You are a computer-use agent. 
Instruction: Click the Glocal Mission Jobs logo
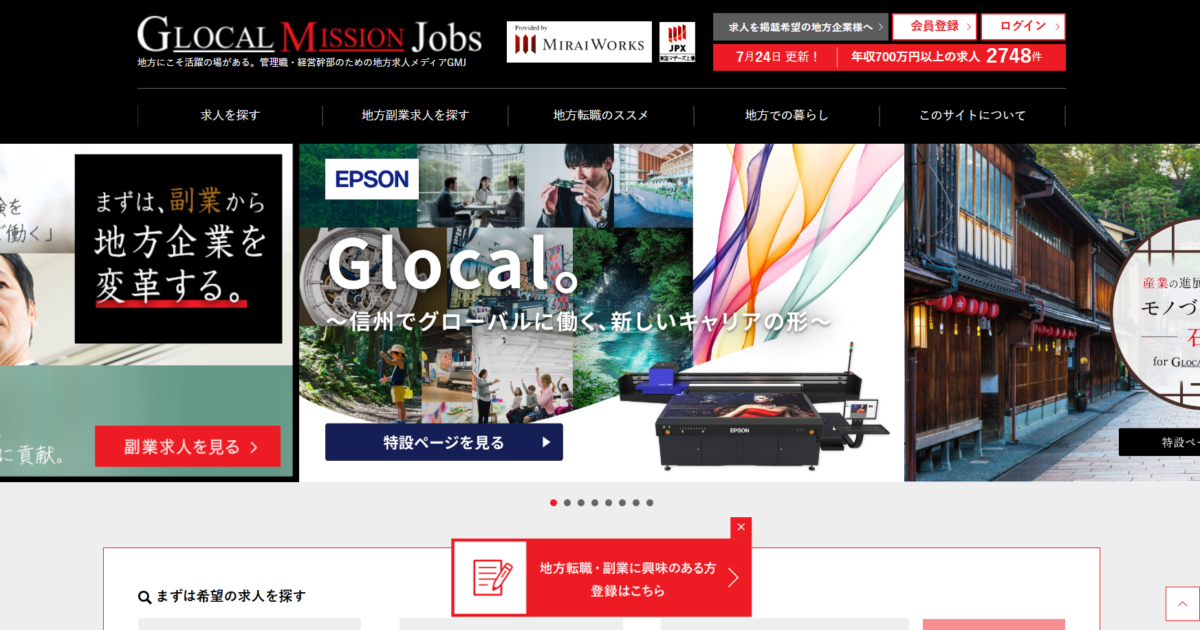309,37
